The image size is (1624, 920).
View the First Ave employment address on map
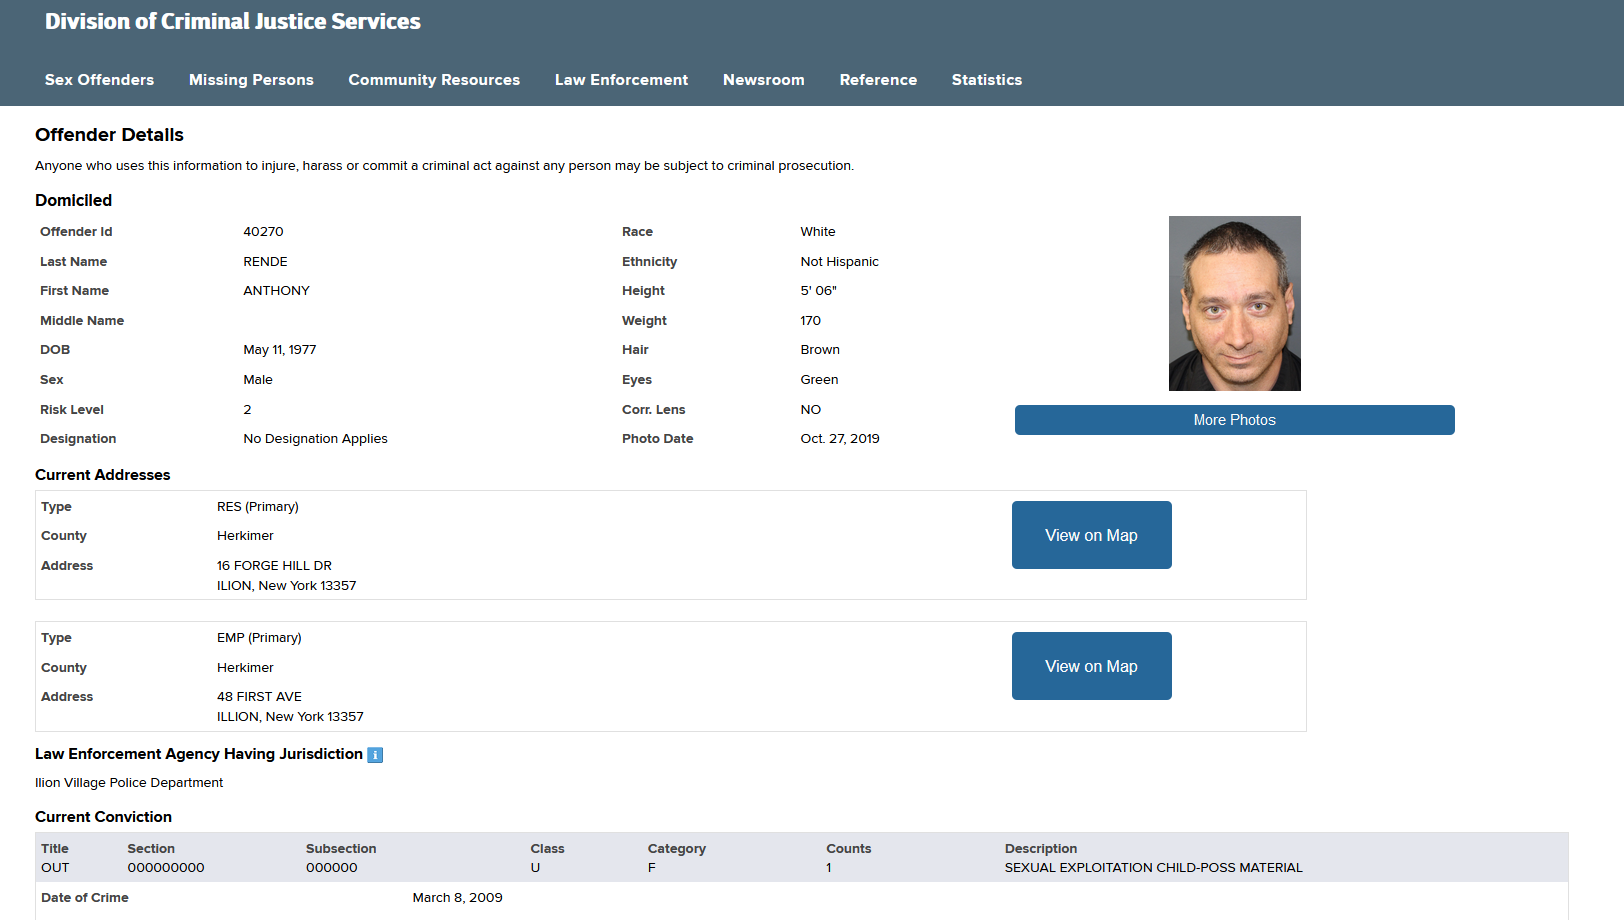(x=1091, y=666)
